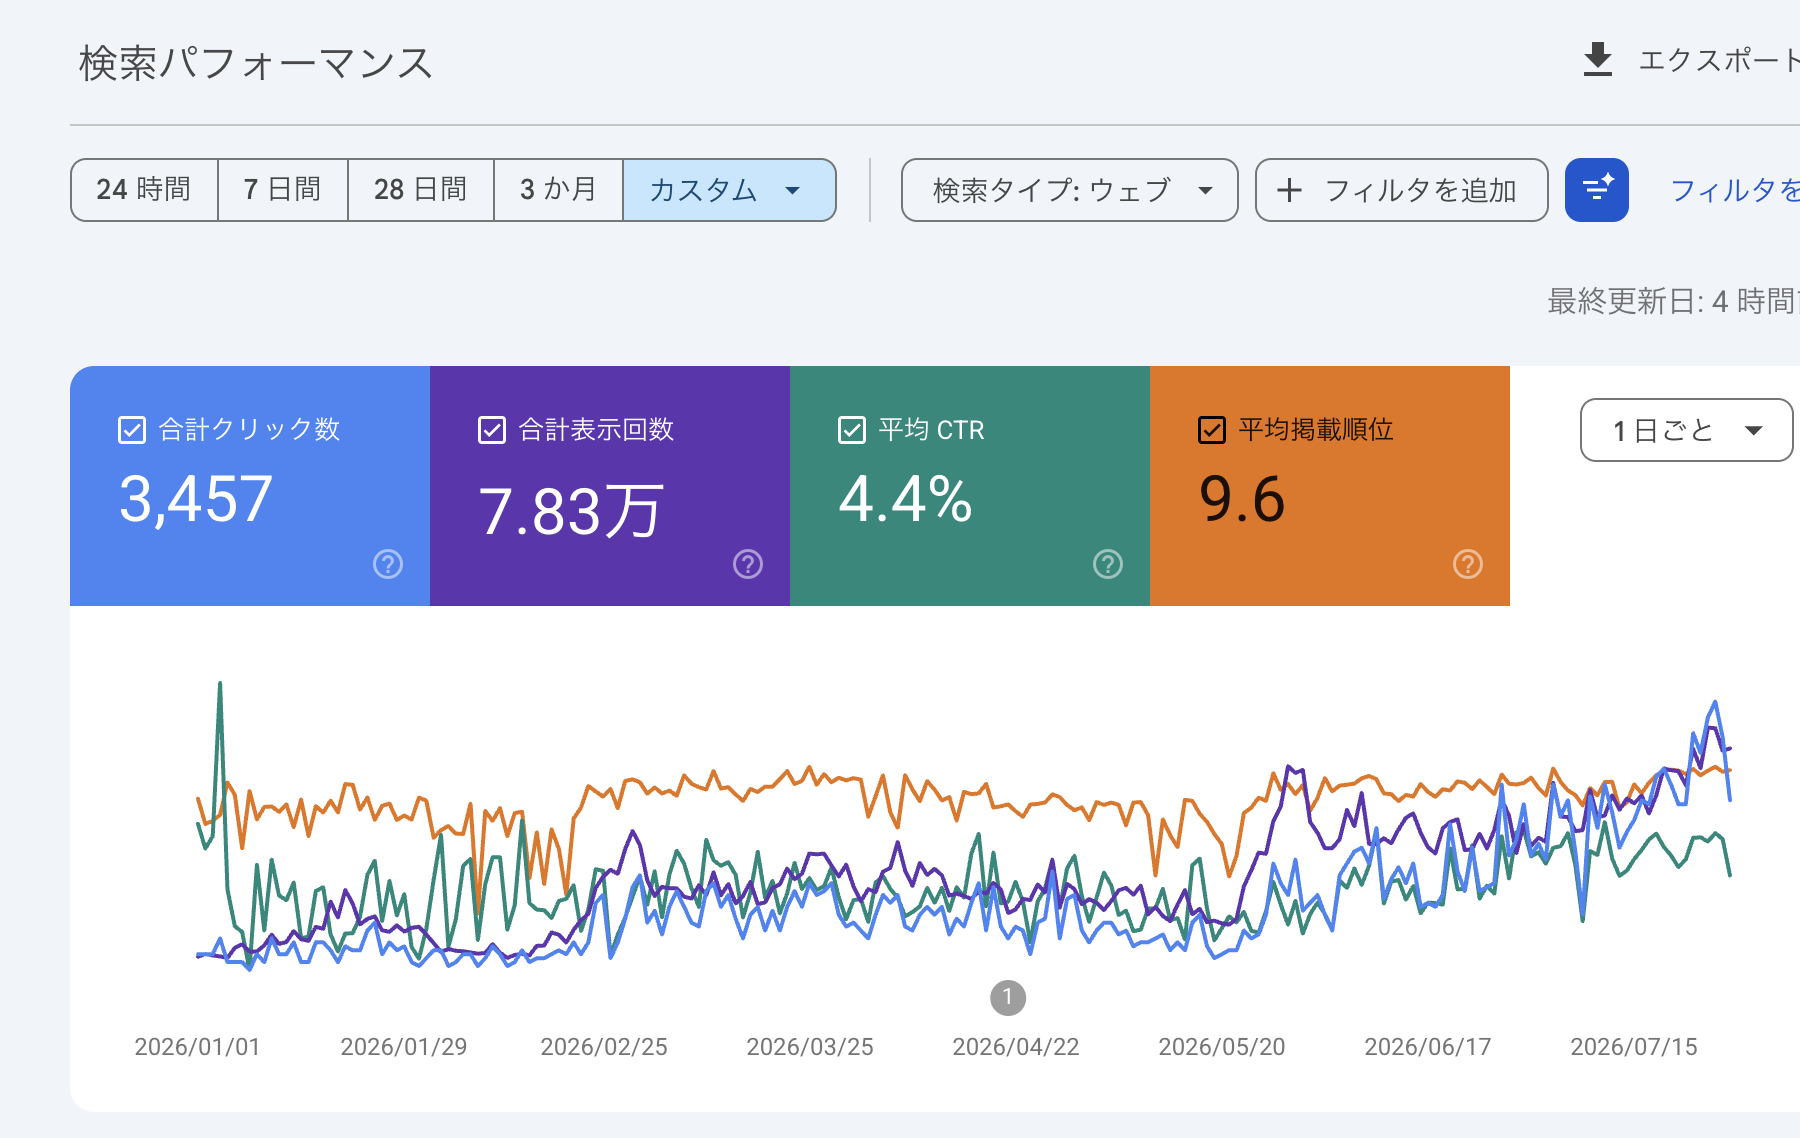The width and height of the screenshot is (1800, 1138).
Task: Click the 2026/01/29 axis label
Action: [x=404, y=1047]
